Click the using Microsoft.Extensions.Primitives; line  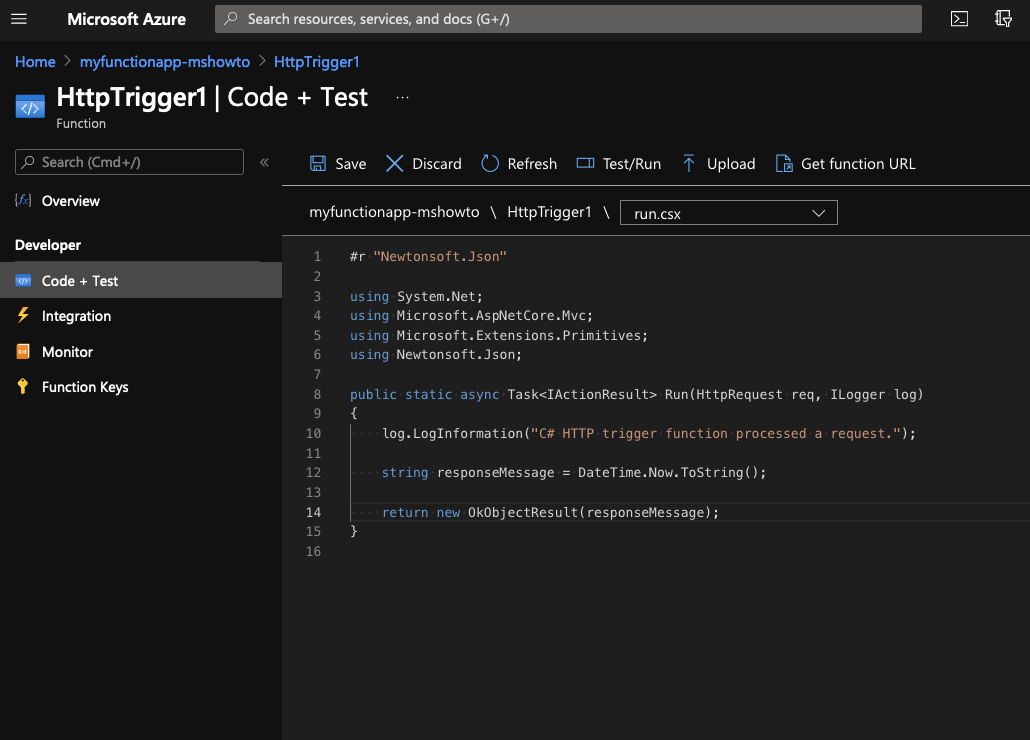[499, 336]
